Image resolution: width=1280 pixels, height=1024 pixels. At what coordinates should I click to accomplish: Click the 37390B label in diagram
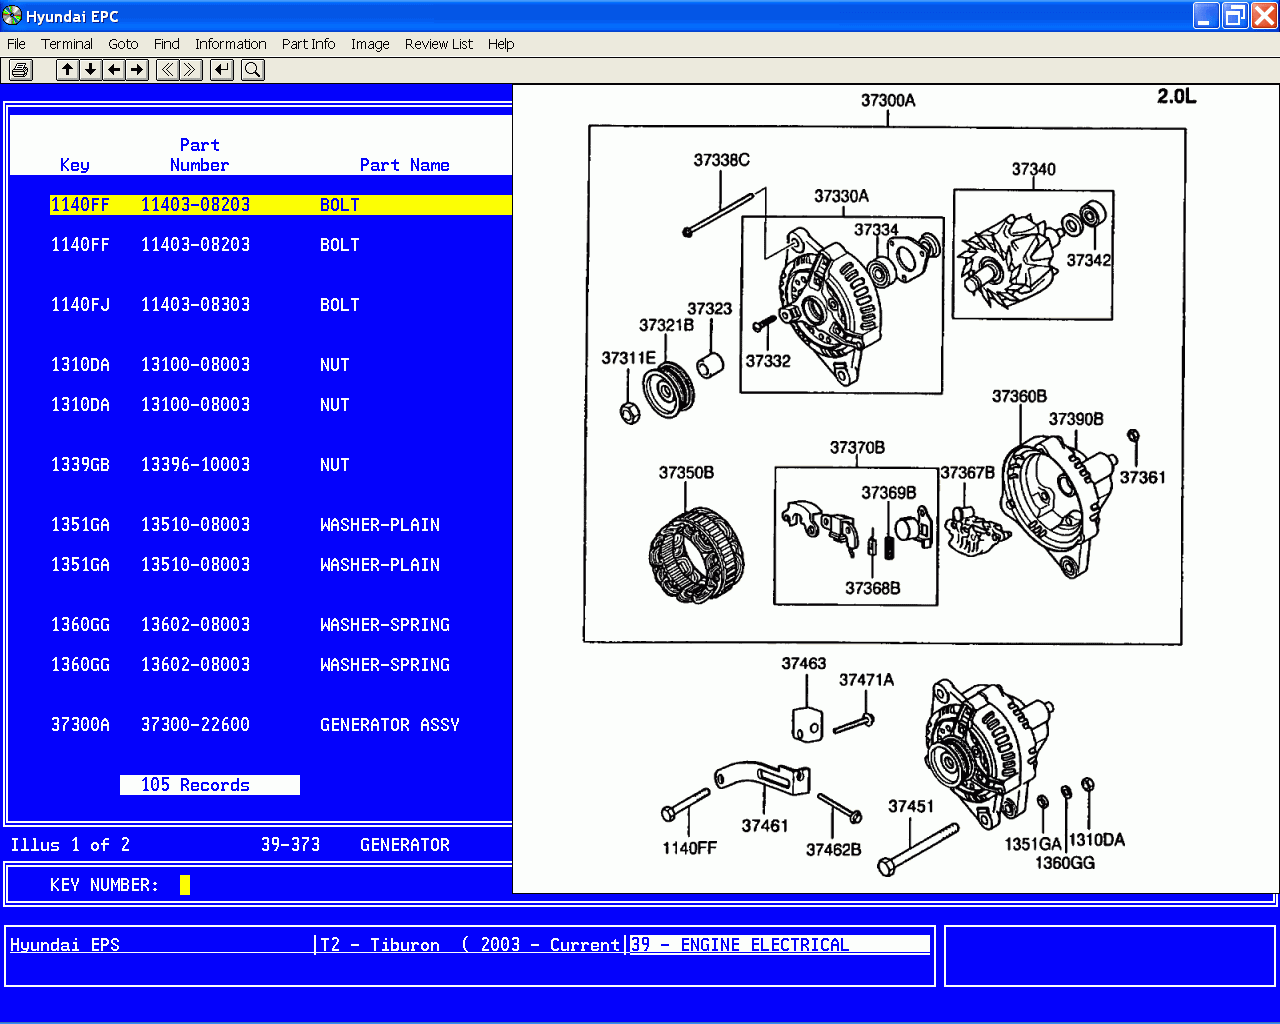1076,419
